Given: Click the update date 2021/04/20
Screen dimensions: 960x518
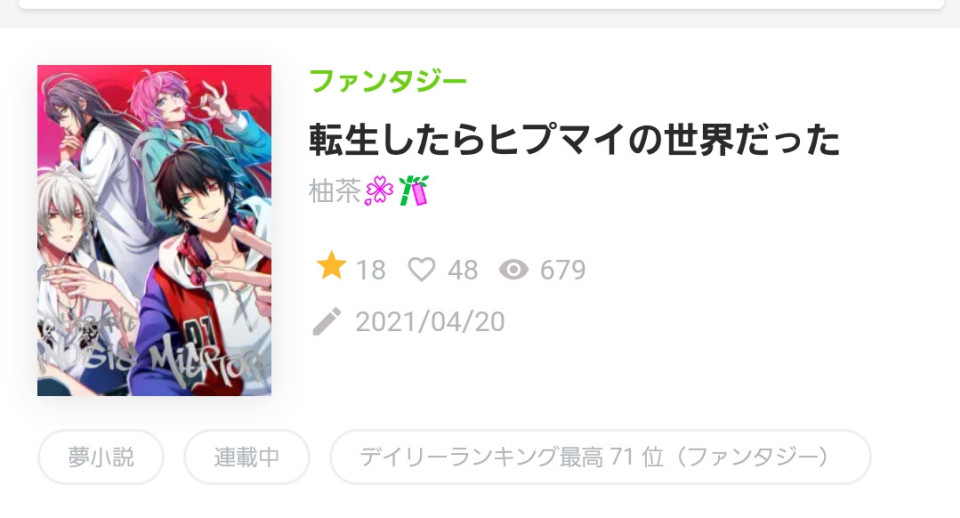Looking at the screenshot, I should tap(430, 322).
